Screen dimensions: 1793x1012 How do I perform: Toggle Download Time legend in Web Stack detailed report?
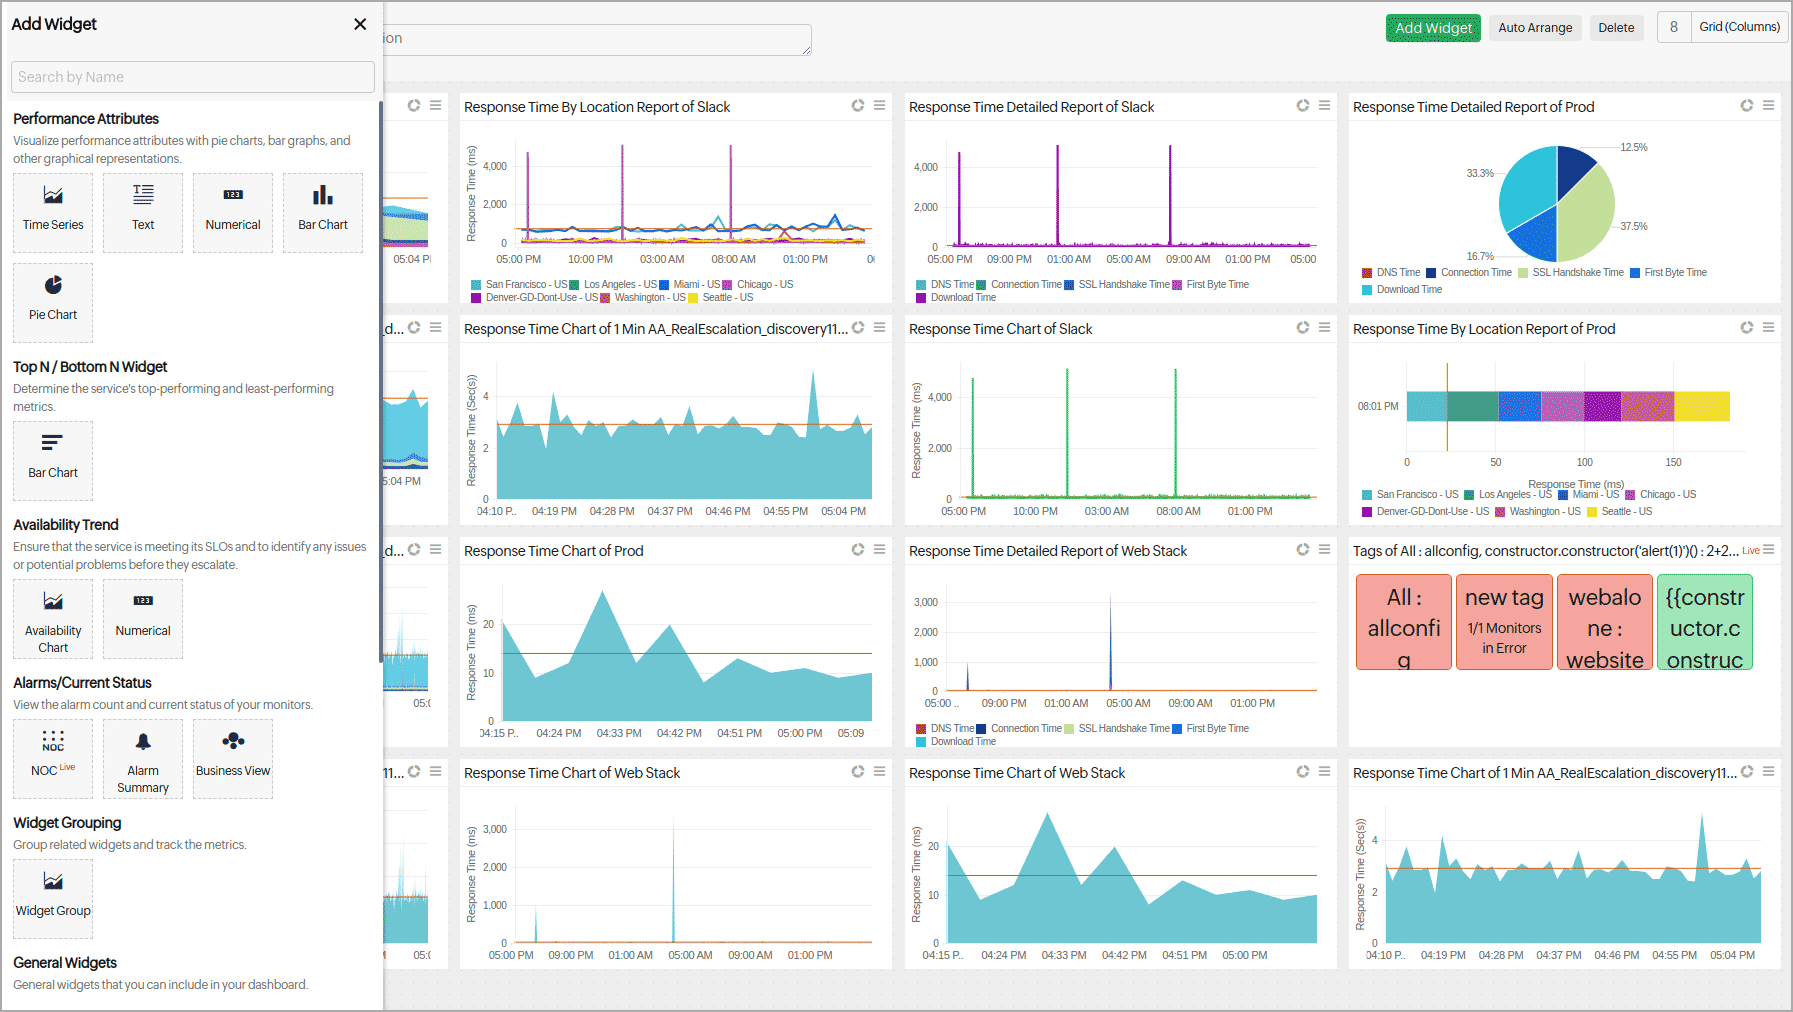[x=956, y=742]
